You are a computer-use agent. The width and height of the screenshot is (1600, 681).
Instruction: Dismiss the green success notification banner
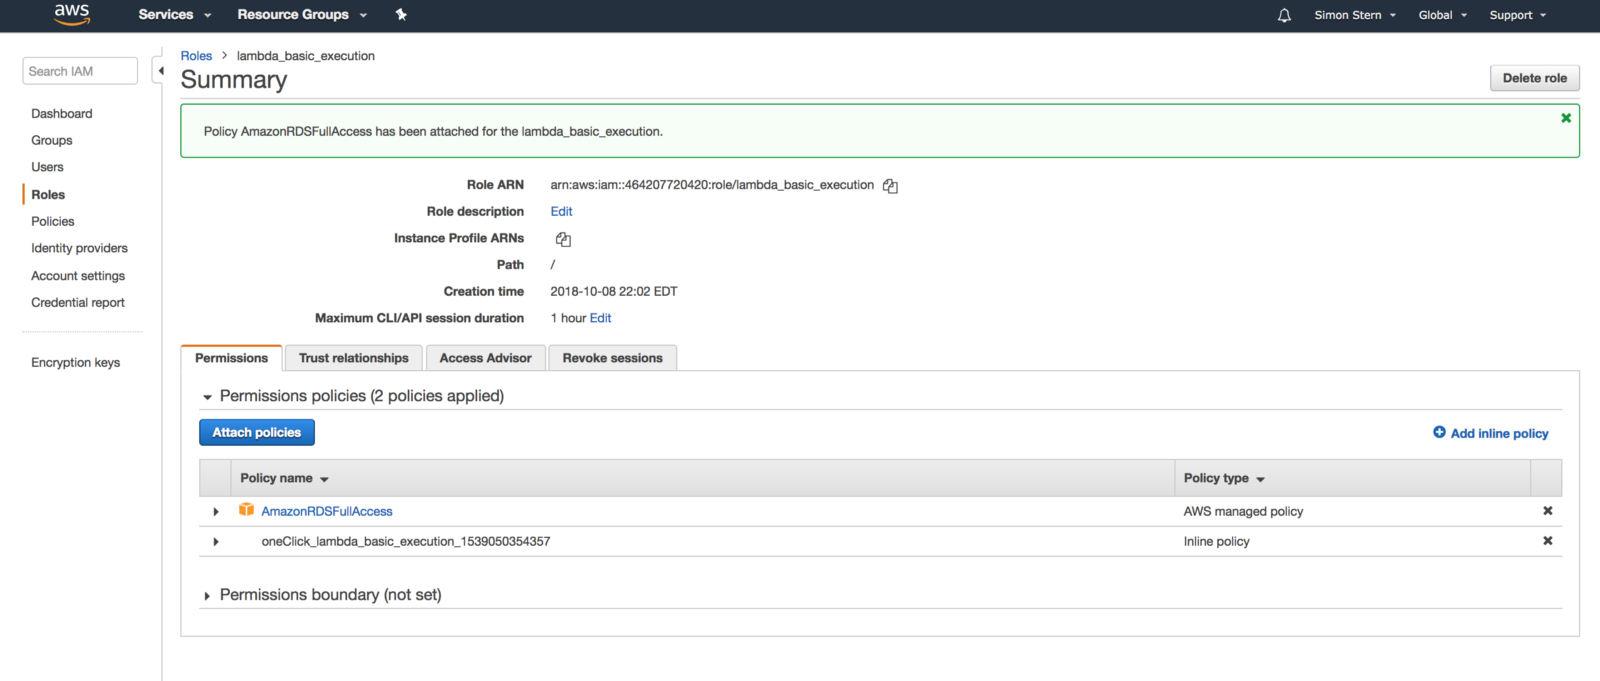1566,118
